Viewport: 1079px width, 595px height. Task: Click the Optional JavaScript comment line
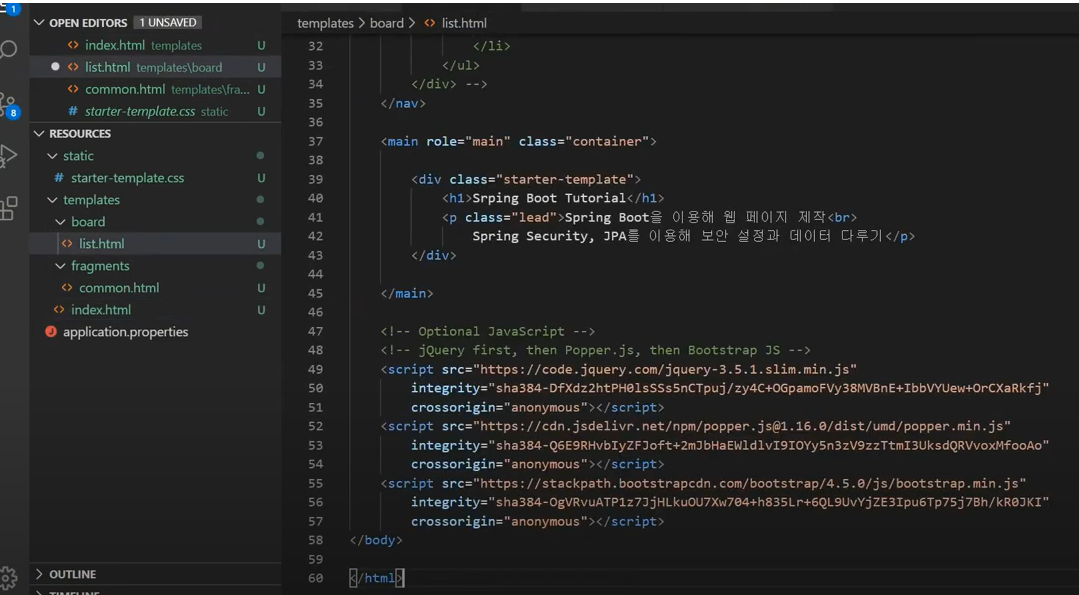pos(487,332)
